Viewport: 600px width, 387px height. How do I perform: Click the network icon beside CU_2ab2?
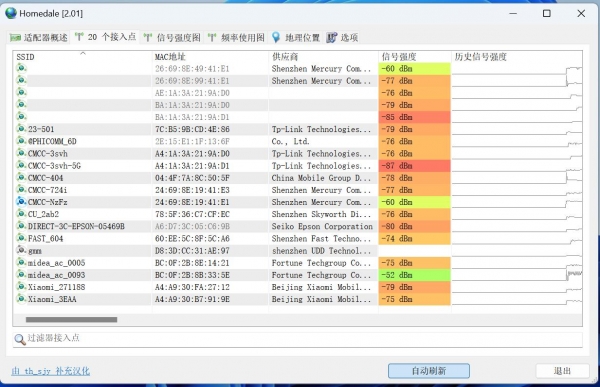(21, 214)
